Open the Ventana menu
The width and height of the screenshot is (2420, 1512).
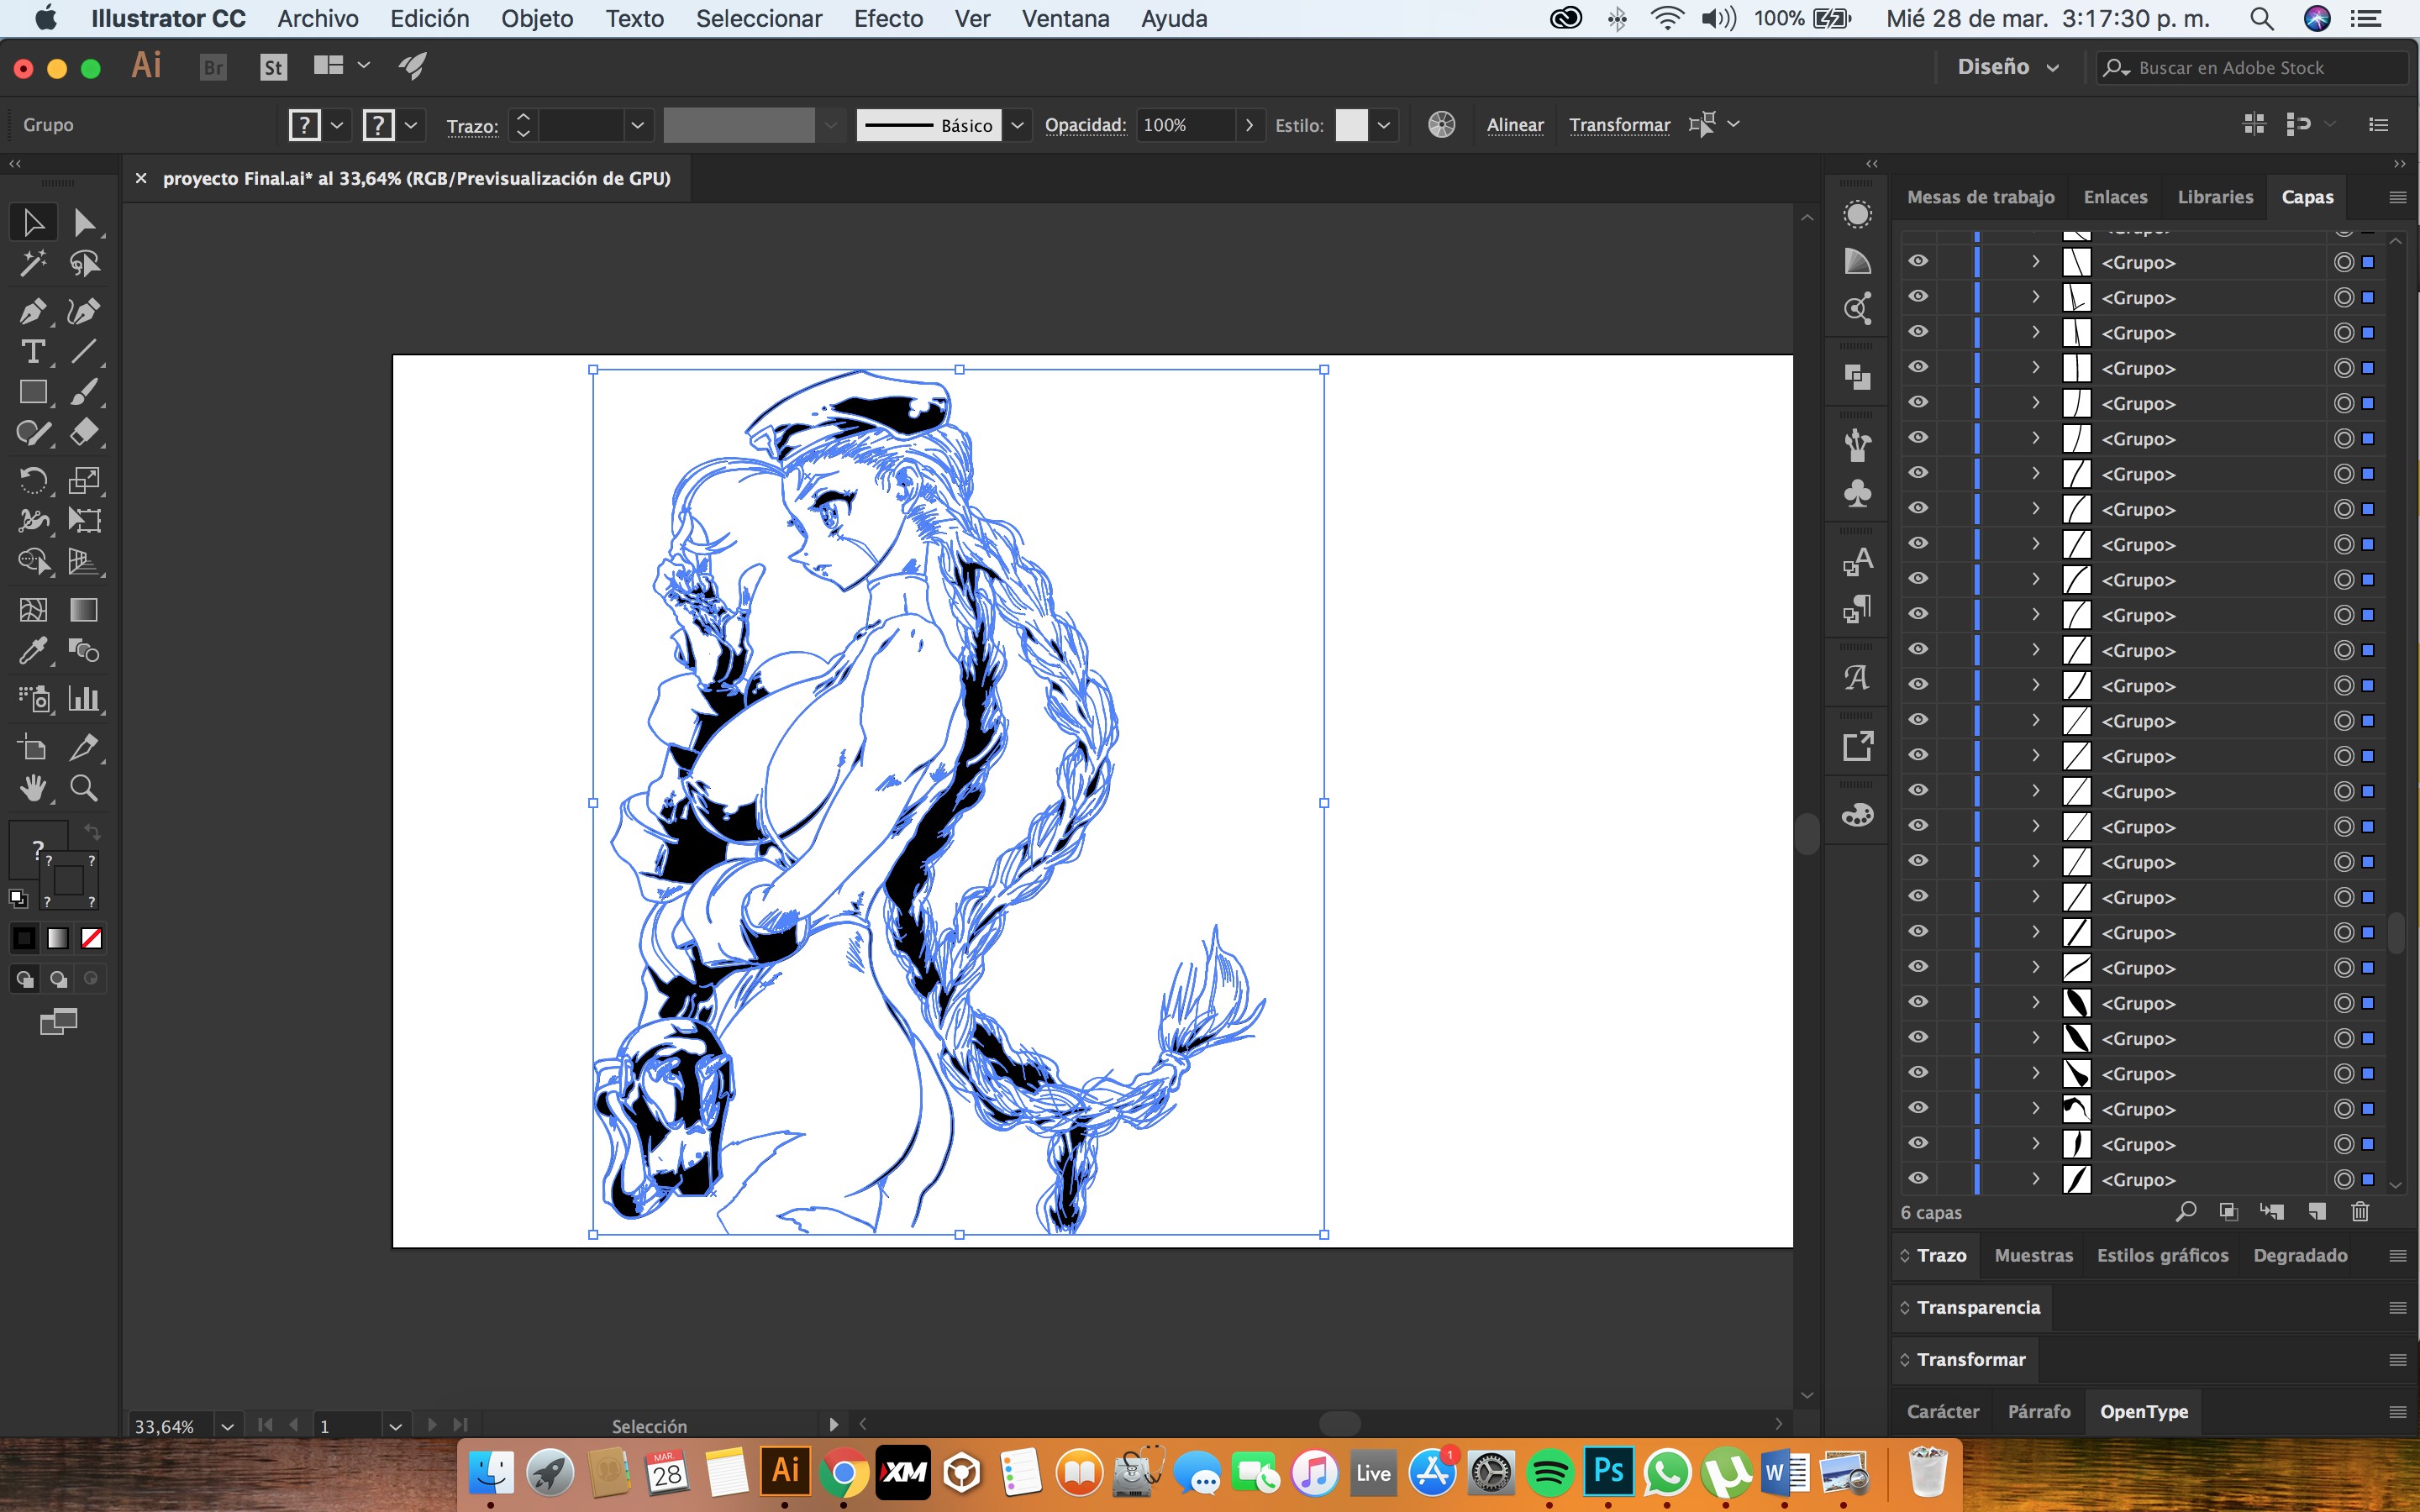pos(1065,18)
